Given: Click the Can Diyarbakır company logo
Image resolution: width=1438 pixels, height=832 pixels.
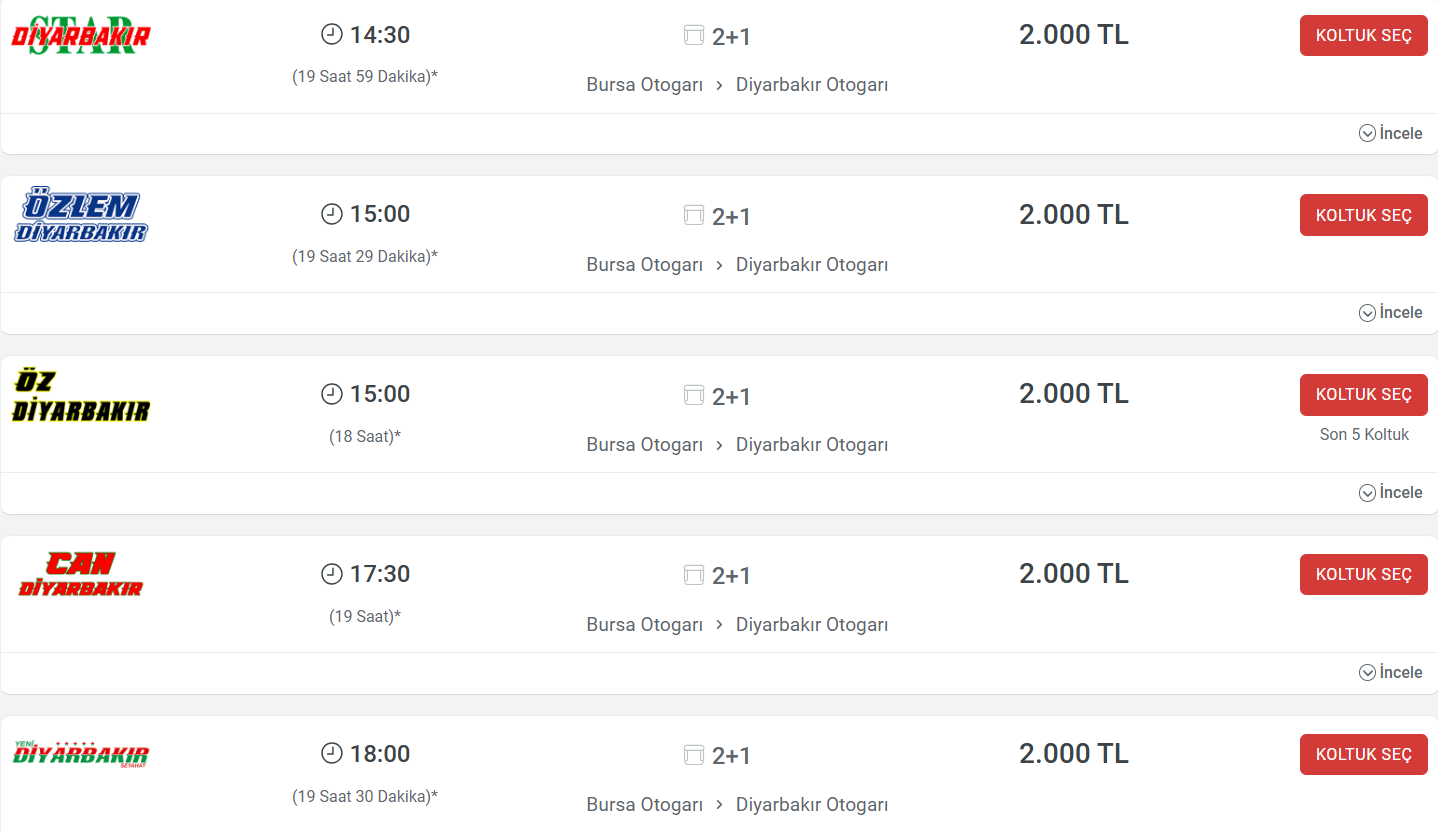Looking at the screenshot, I should (81, 575).
